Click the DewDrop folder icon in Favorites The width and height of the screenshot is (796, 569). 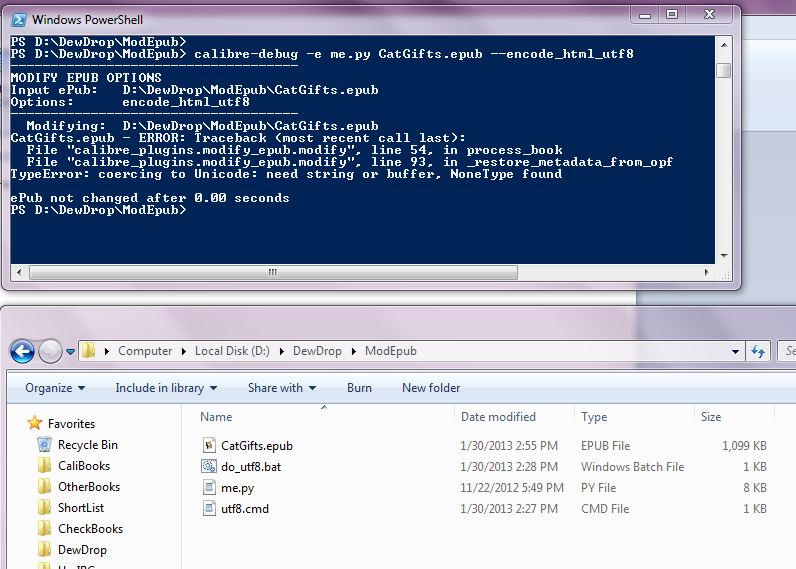click(45, 549)
